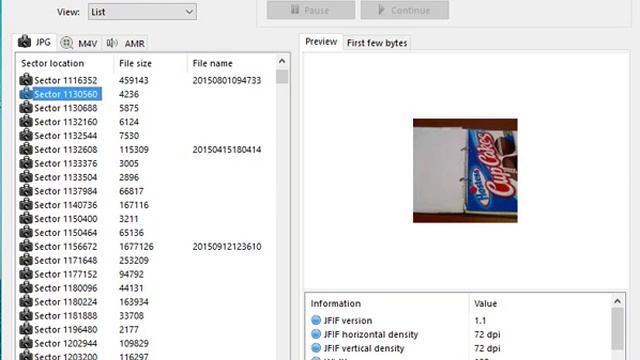Viewport: 640px width, 360px height.
Task: Click camera icon for Sector 1137984
Action: pyautogui.click(x=26, y=191)
